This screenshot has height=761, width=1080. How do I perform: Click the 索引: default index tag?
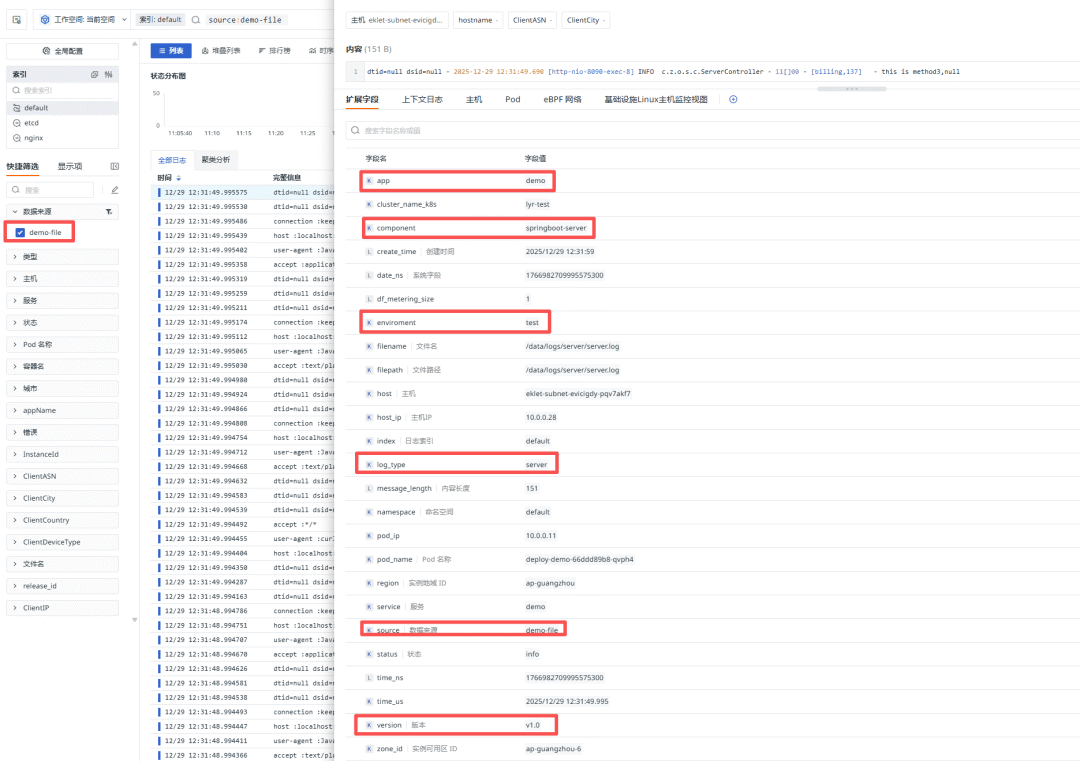point(160,20)
